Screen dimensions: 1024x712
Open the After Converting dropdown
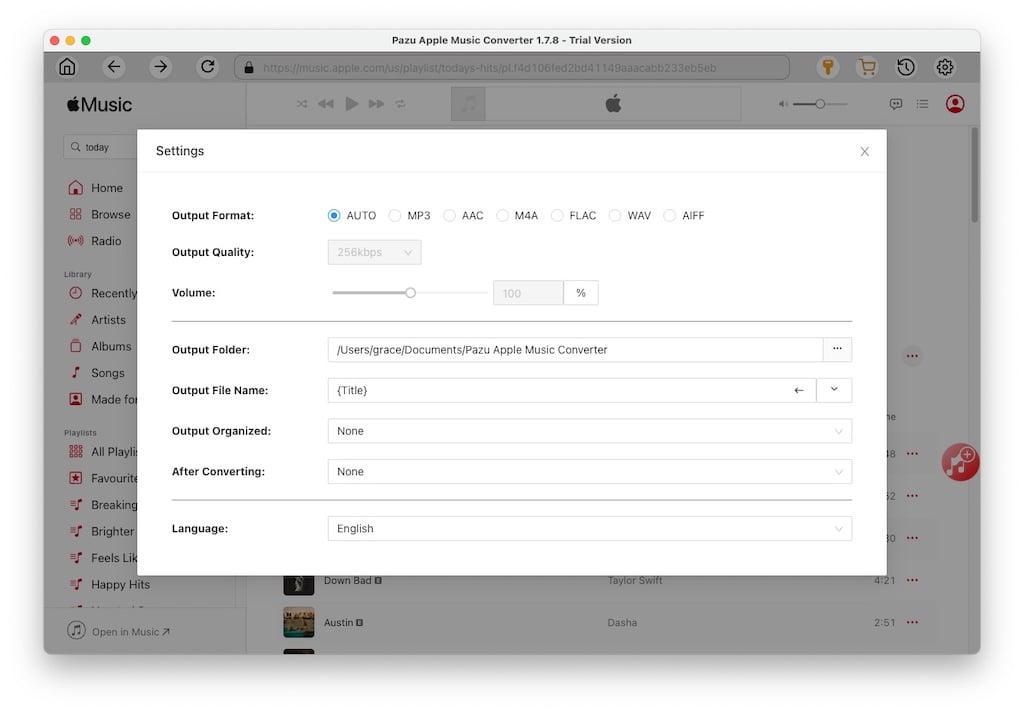pyautogui.click(x=590, y=472)
